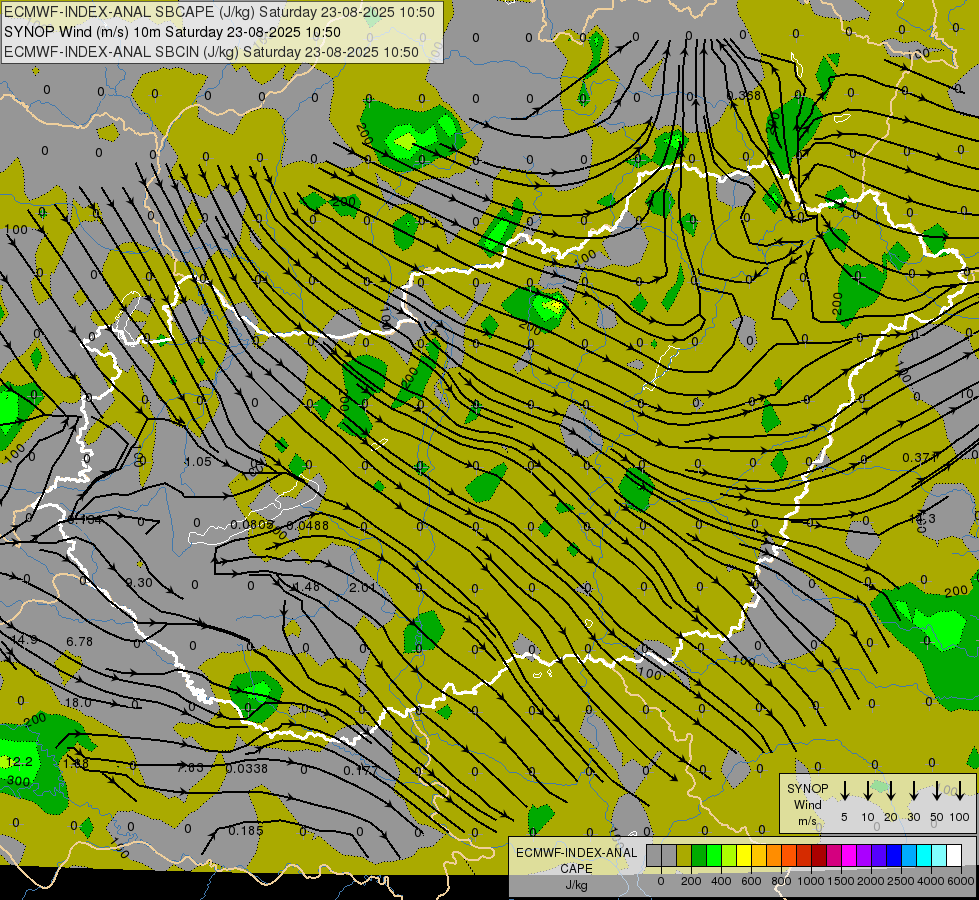
Task: Select the pure yellow CAPE legend swatch
Action: tap(744, 856)
